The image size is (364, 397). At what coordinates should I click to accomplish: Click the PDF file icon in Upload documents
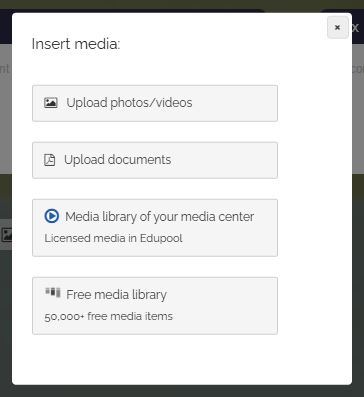50,160
